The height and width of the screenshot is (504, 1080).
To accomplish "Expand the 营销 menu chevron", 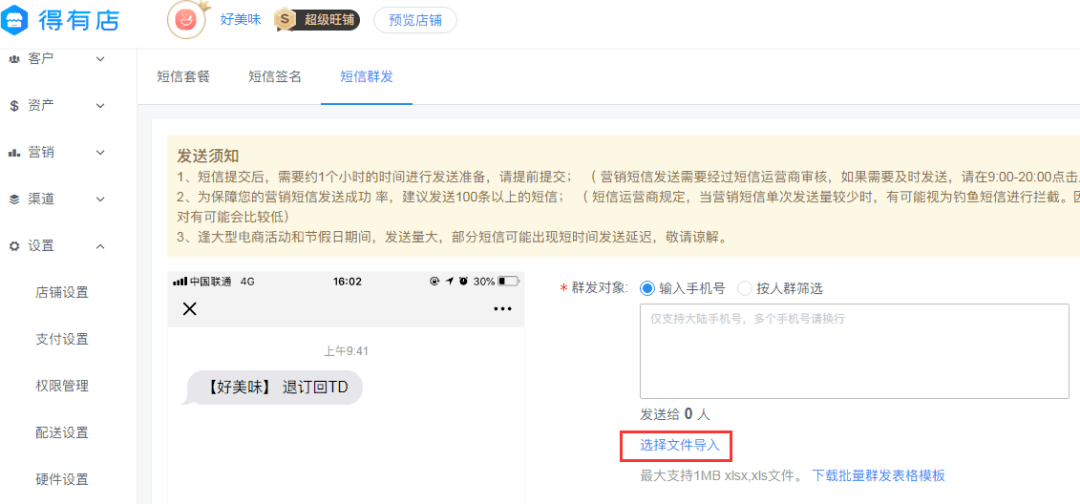I will click(100, 153).
